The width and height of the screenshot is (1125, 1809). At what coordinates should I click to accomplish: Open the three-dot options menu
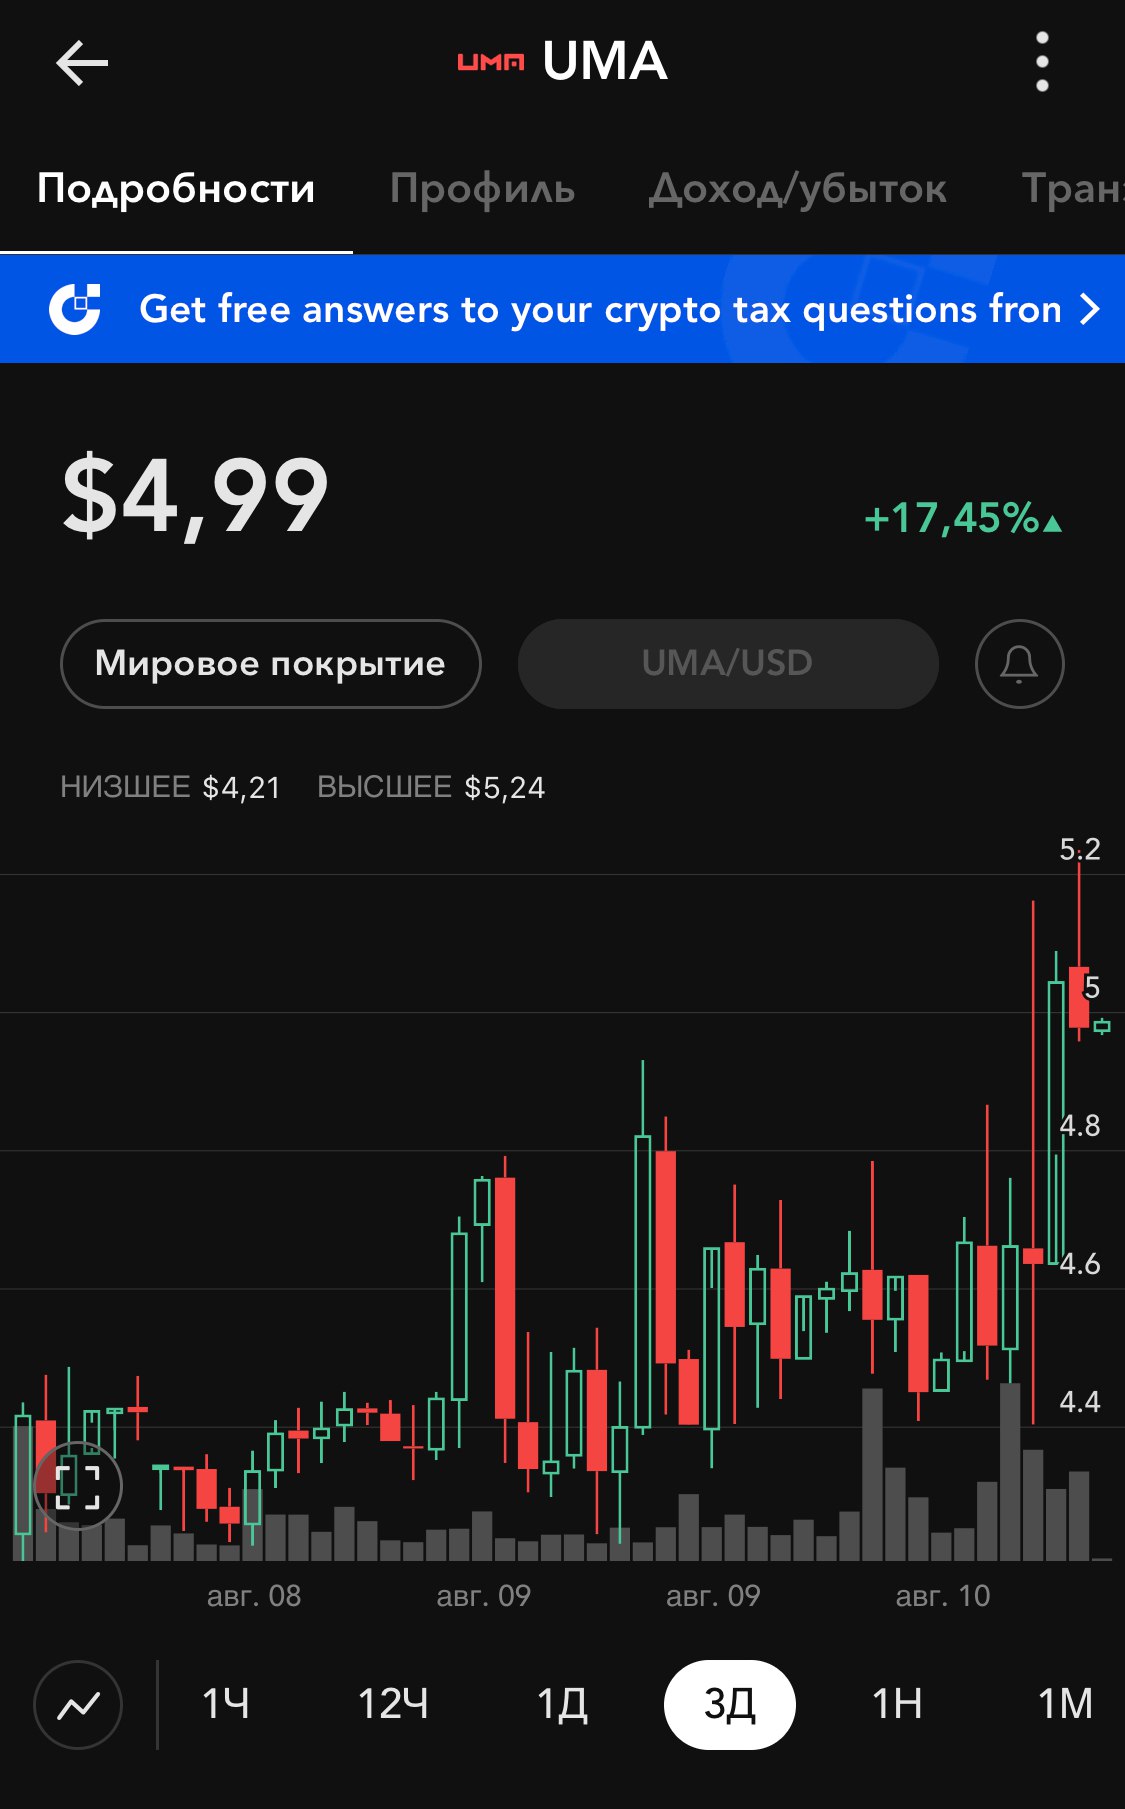point(1042,62)
